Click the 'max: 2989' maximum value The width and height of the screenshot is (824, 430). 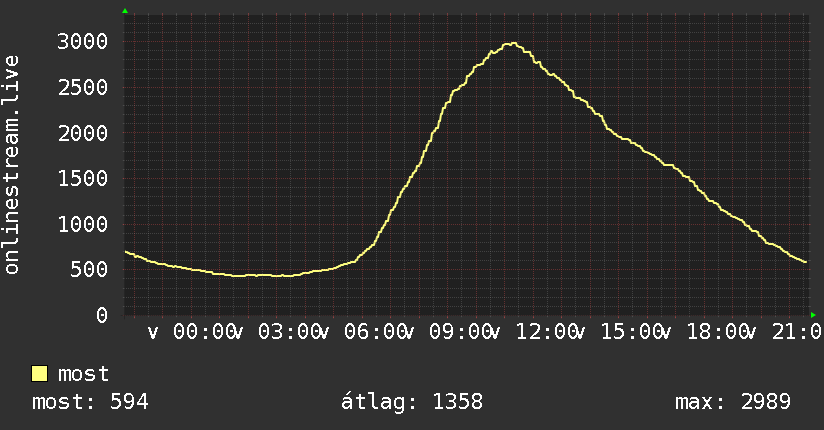[733, 402]
